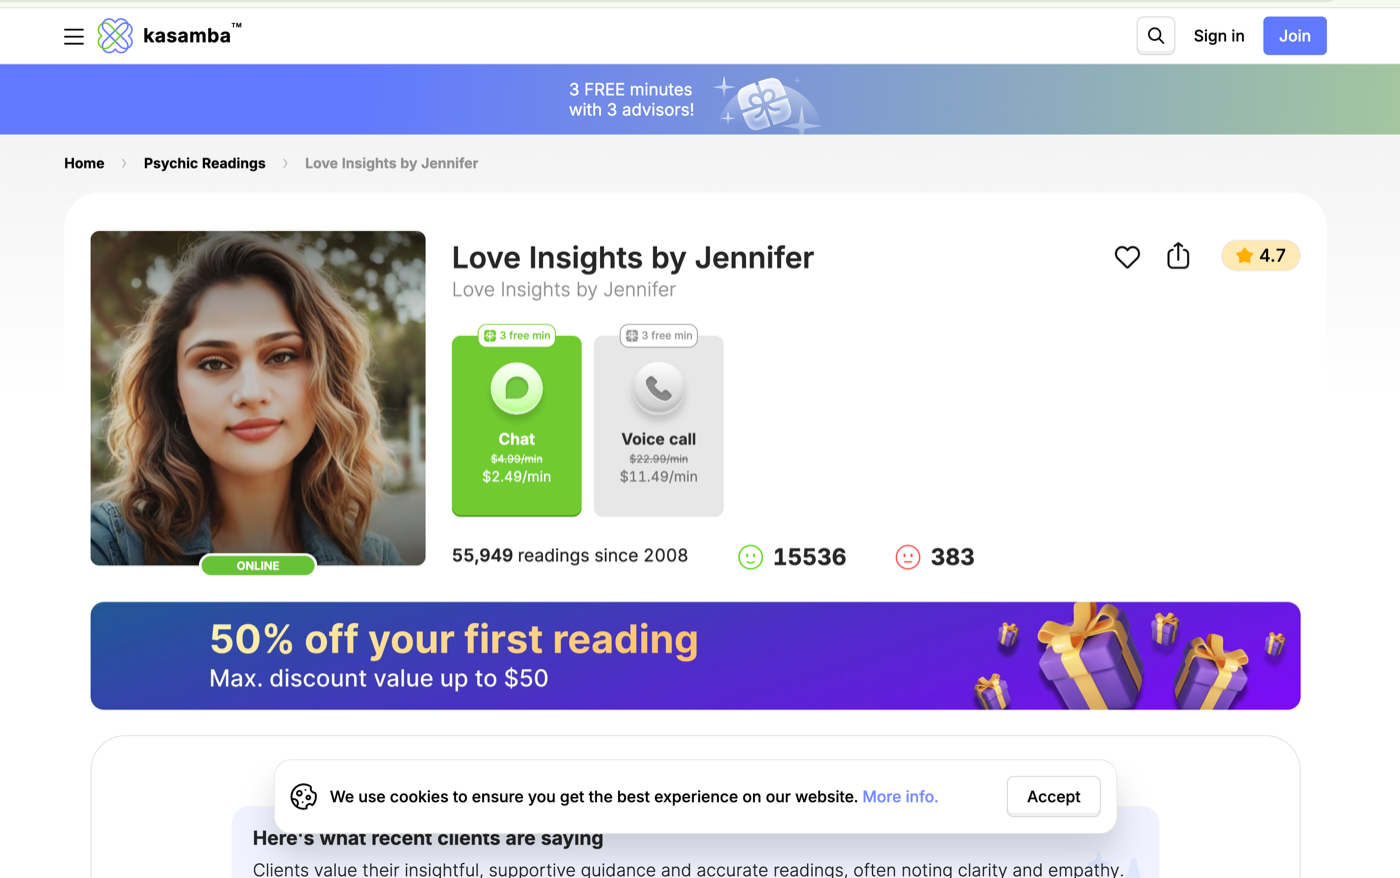This screenshot has height=878, width=1400.
Task: Select the 15536 positive ratings count
Action: coord(809,557)
